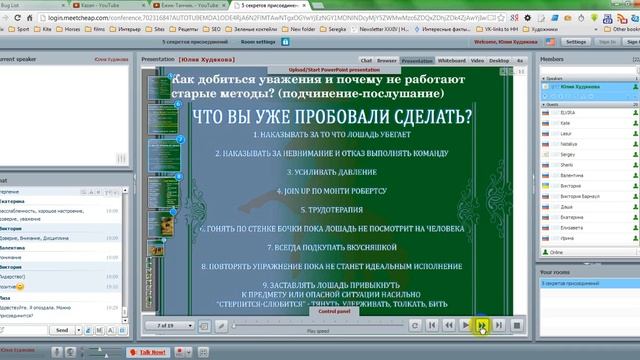Adjust the lower volume slider in bottom bar
Image resolution: width=640 pixels, height=360 pixels.
coord(106,356)
